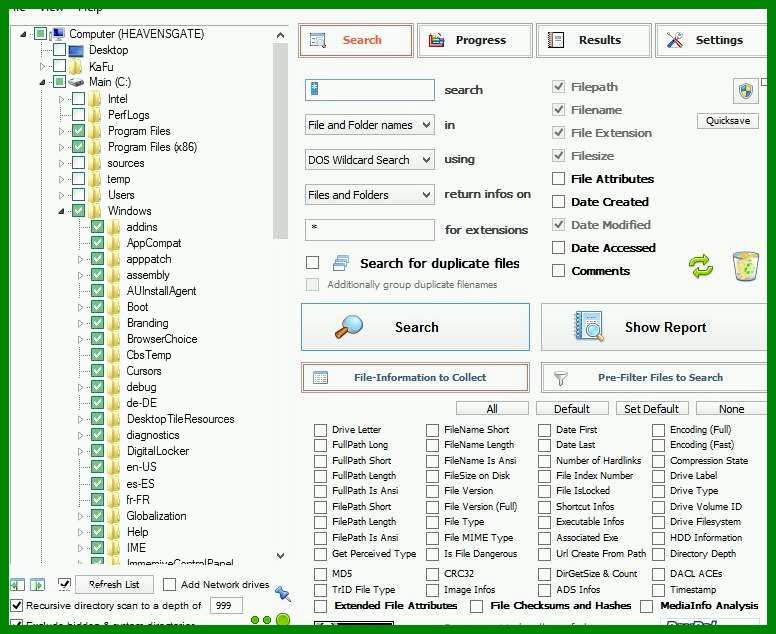The width and height of the screenshot is (776, 634).
Task: Check the Comments option
Action: pyautogui.click(x=558, y=271)
